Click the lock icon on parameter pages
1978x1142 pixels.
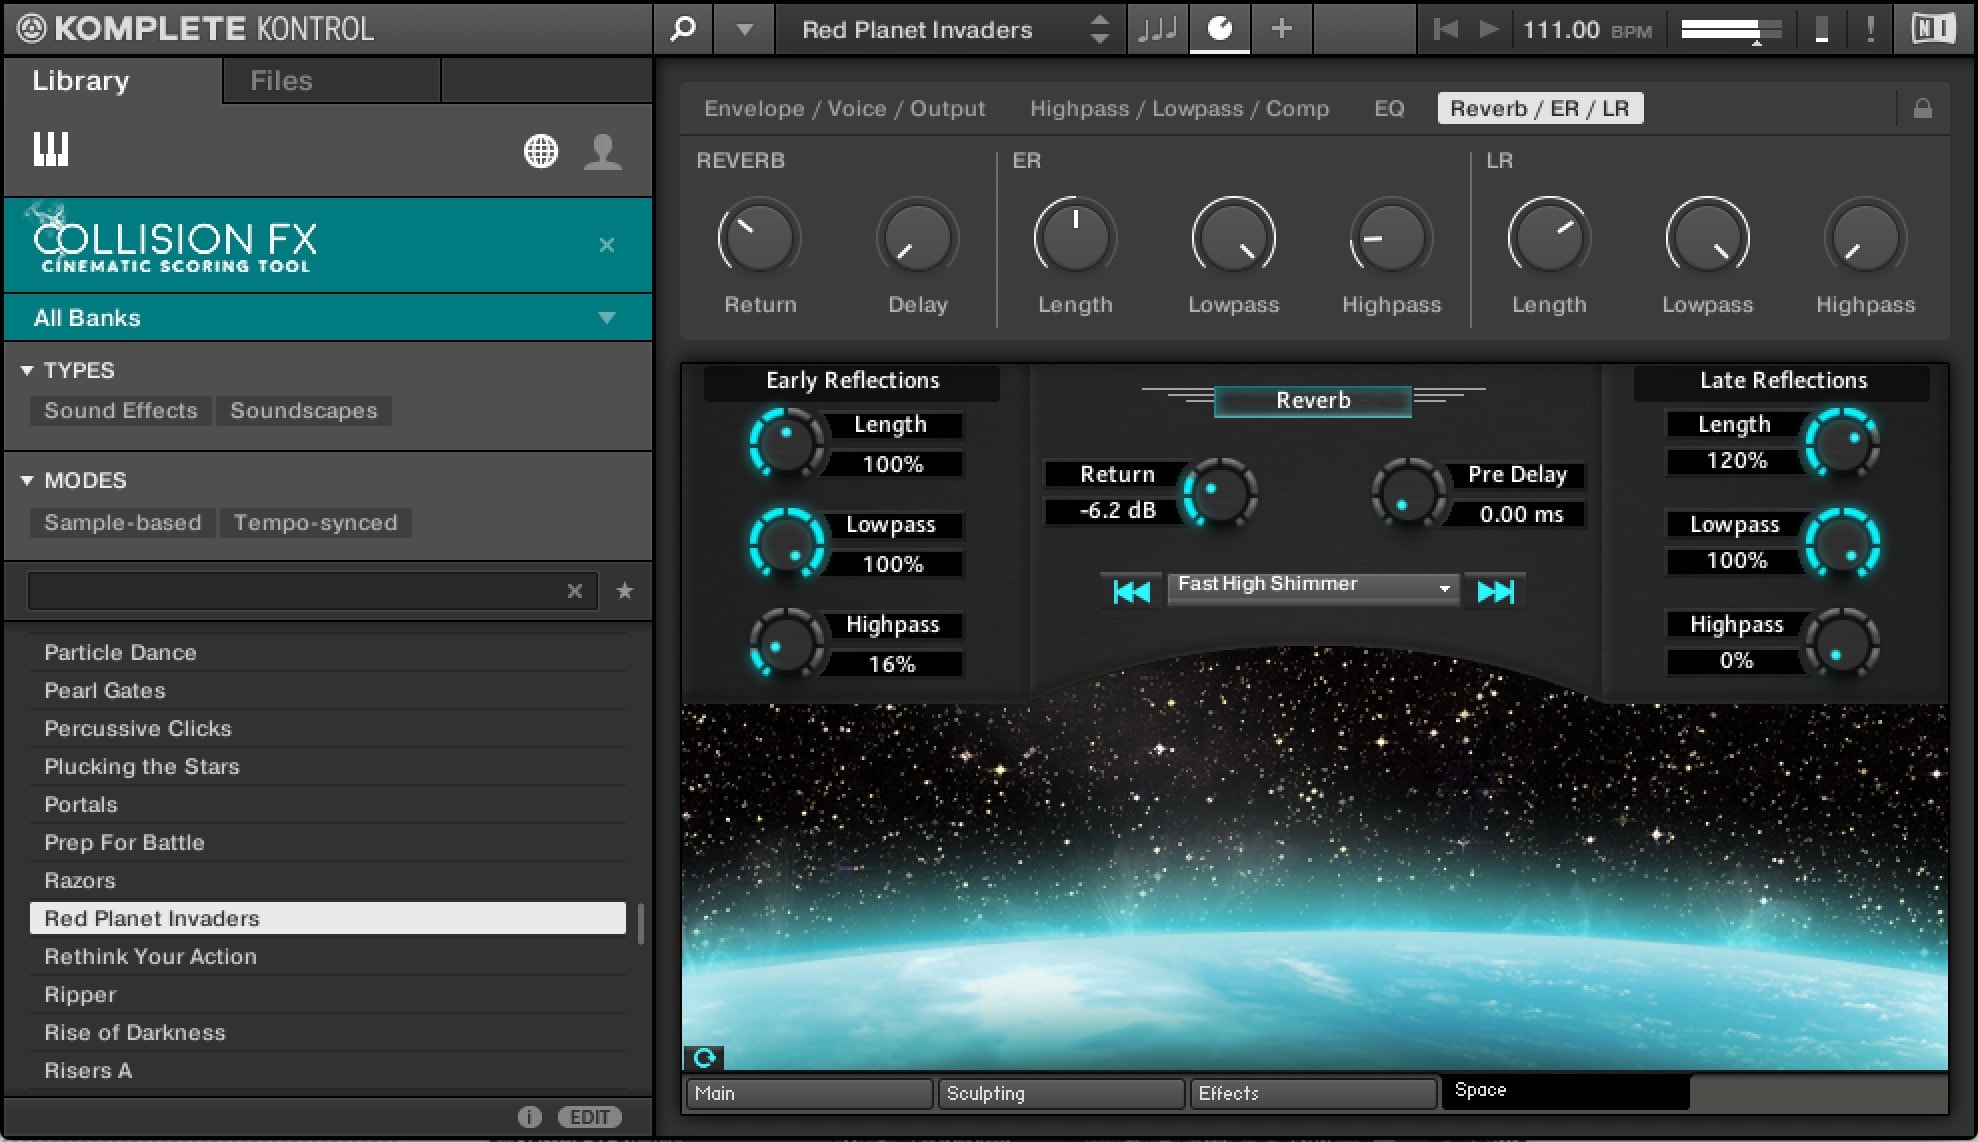tap(1922, 108)
